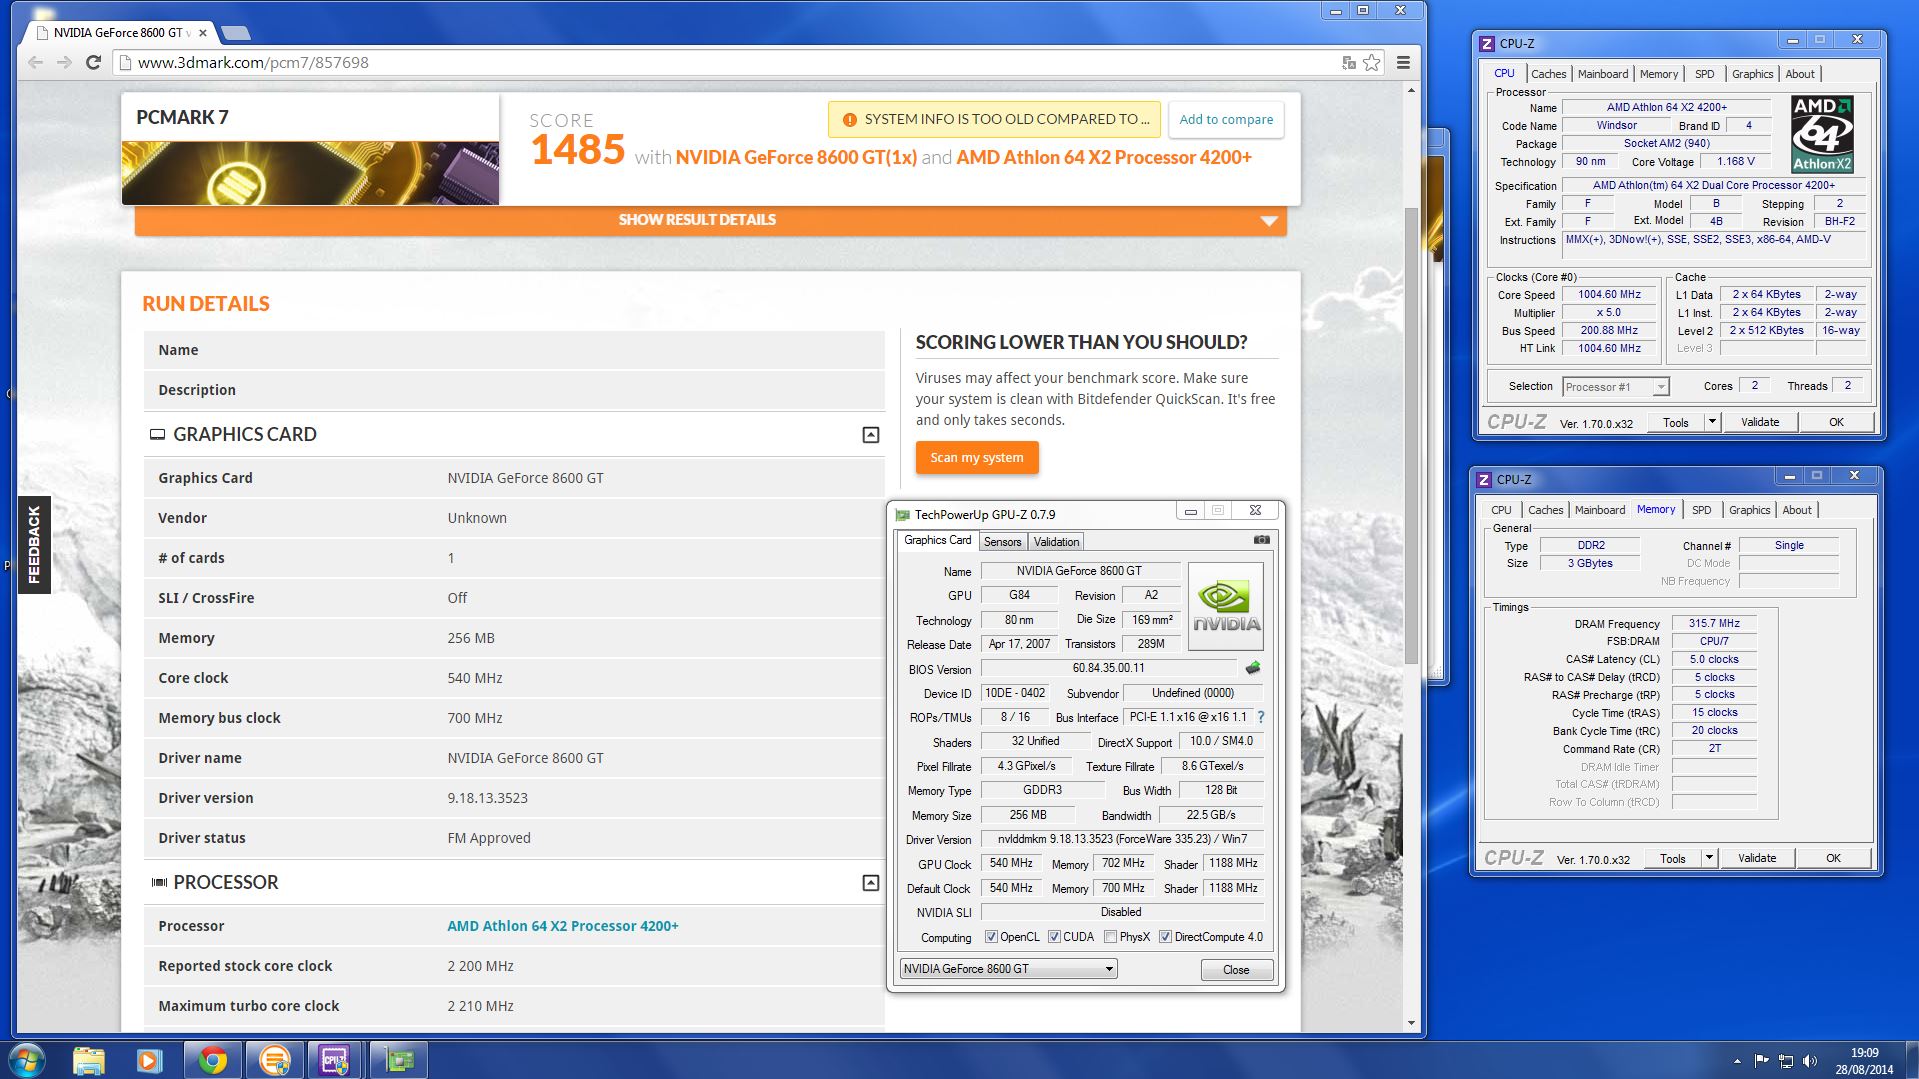Screen dimensions: 1919x1079
Task: Click the Chrome address bar URL
Action: pyautogui.click(x=253, y=62)
